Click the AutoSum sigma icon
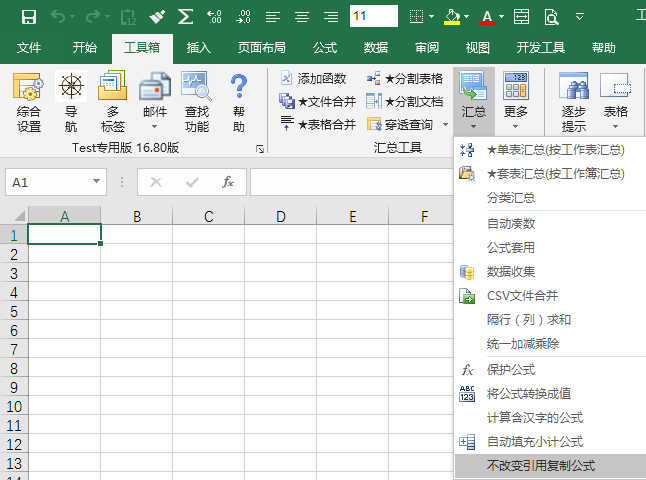The width and height of the screenshot is (646, 480). coord(185,17)
